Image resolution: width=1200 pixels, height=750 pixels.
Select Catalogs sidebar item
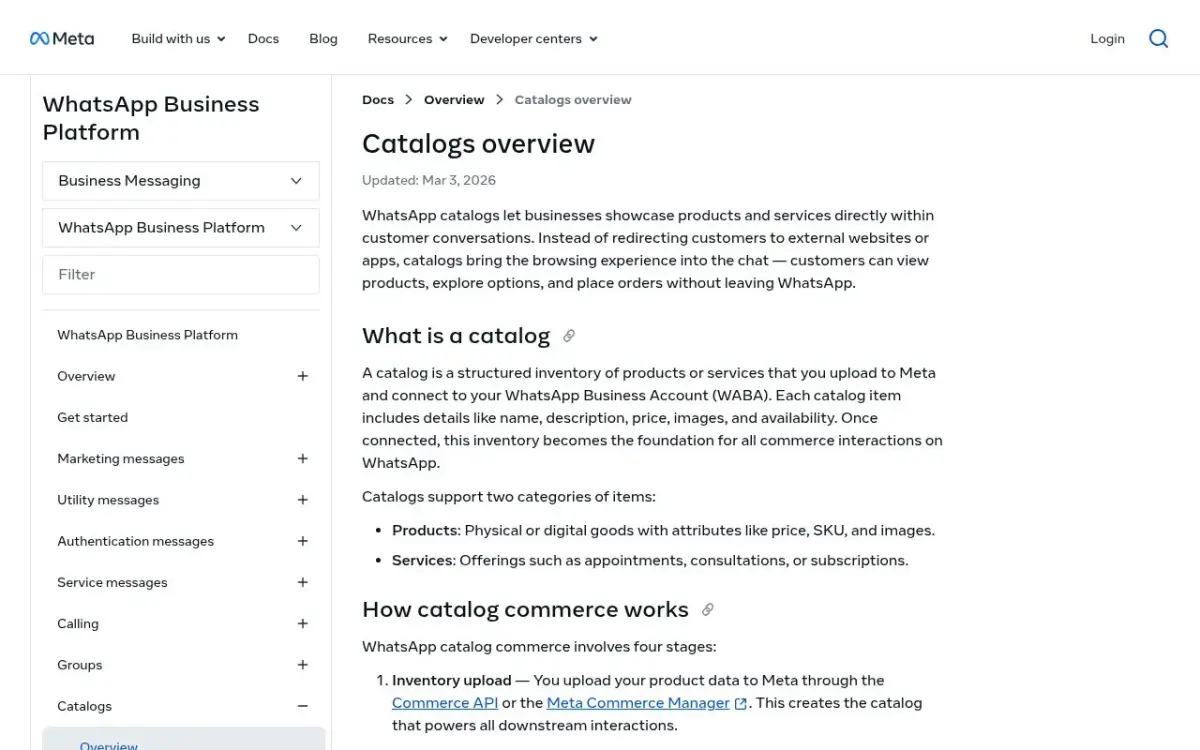pyautogui.click(x=84, y=706)
